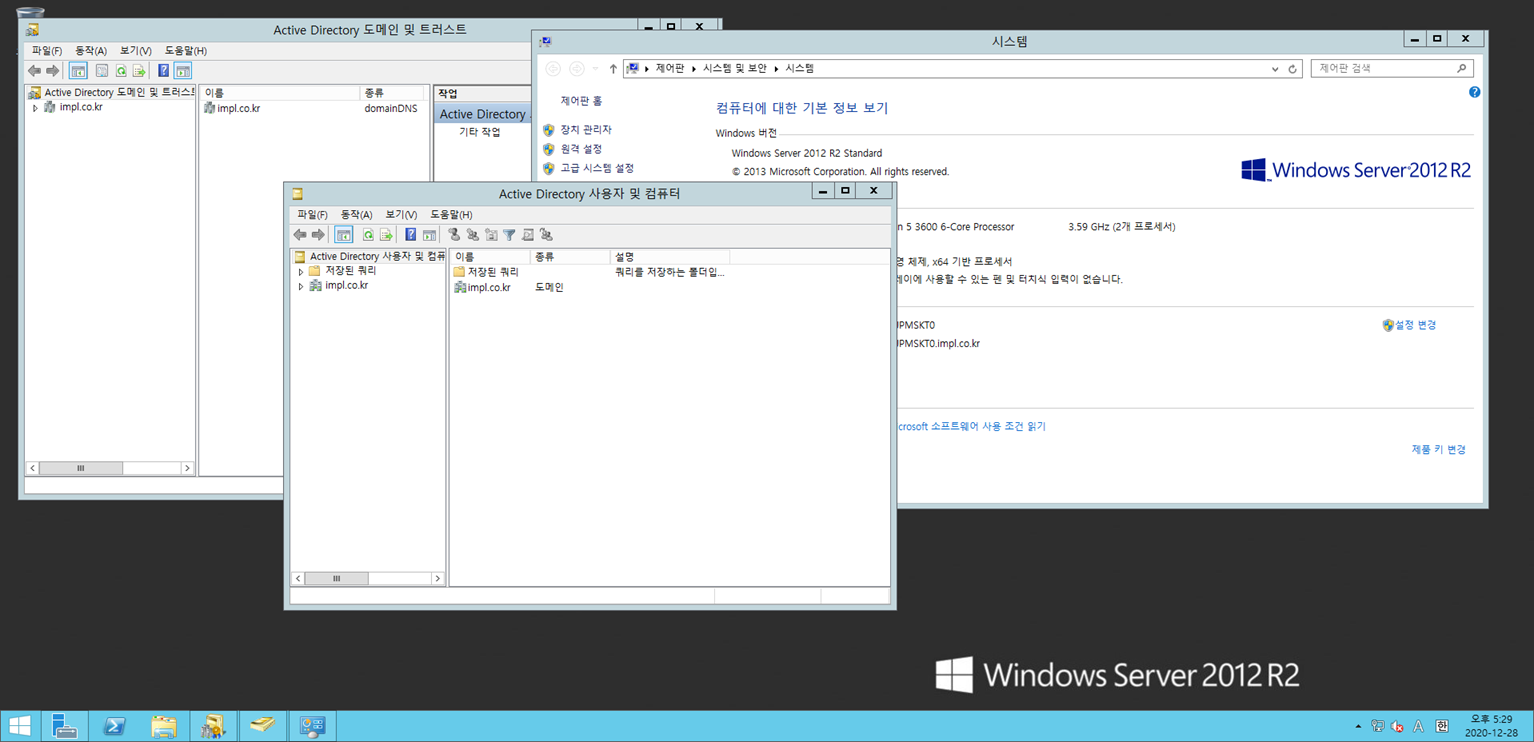
Task: Click 기타 작업 in the actions pane
Action: 479,132
